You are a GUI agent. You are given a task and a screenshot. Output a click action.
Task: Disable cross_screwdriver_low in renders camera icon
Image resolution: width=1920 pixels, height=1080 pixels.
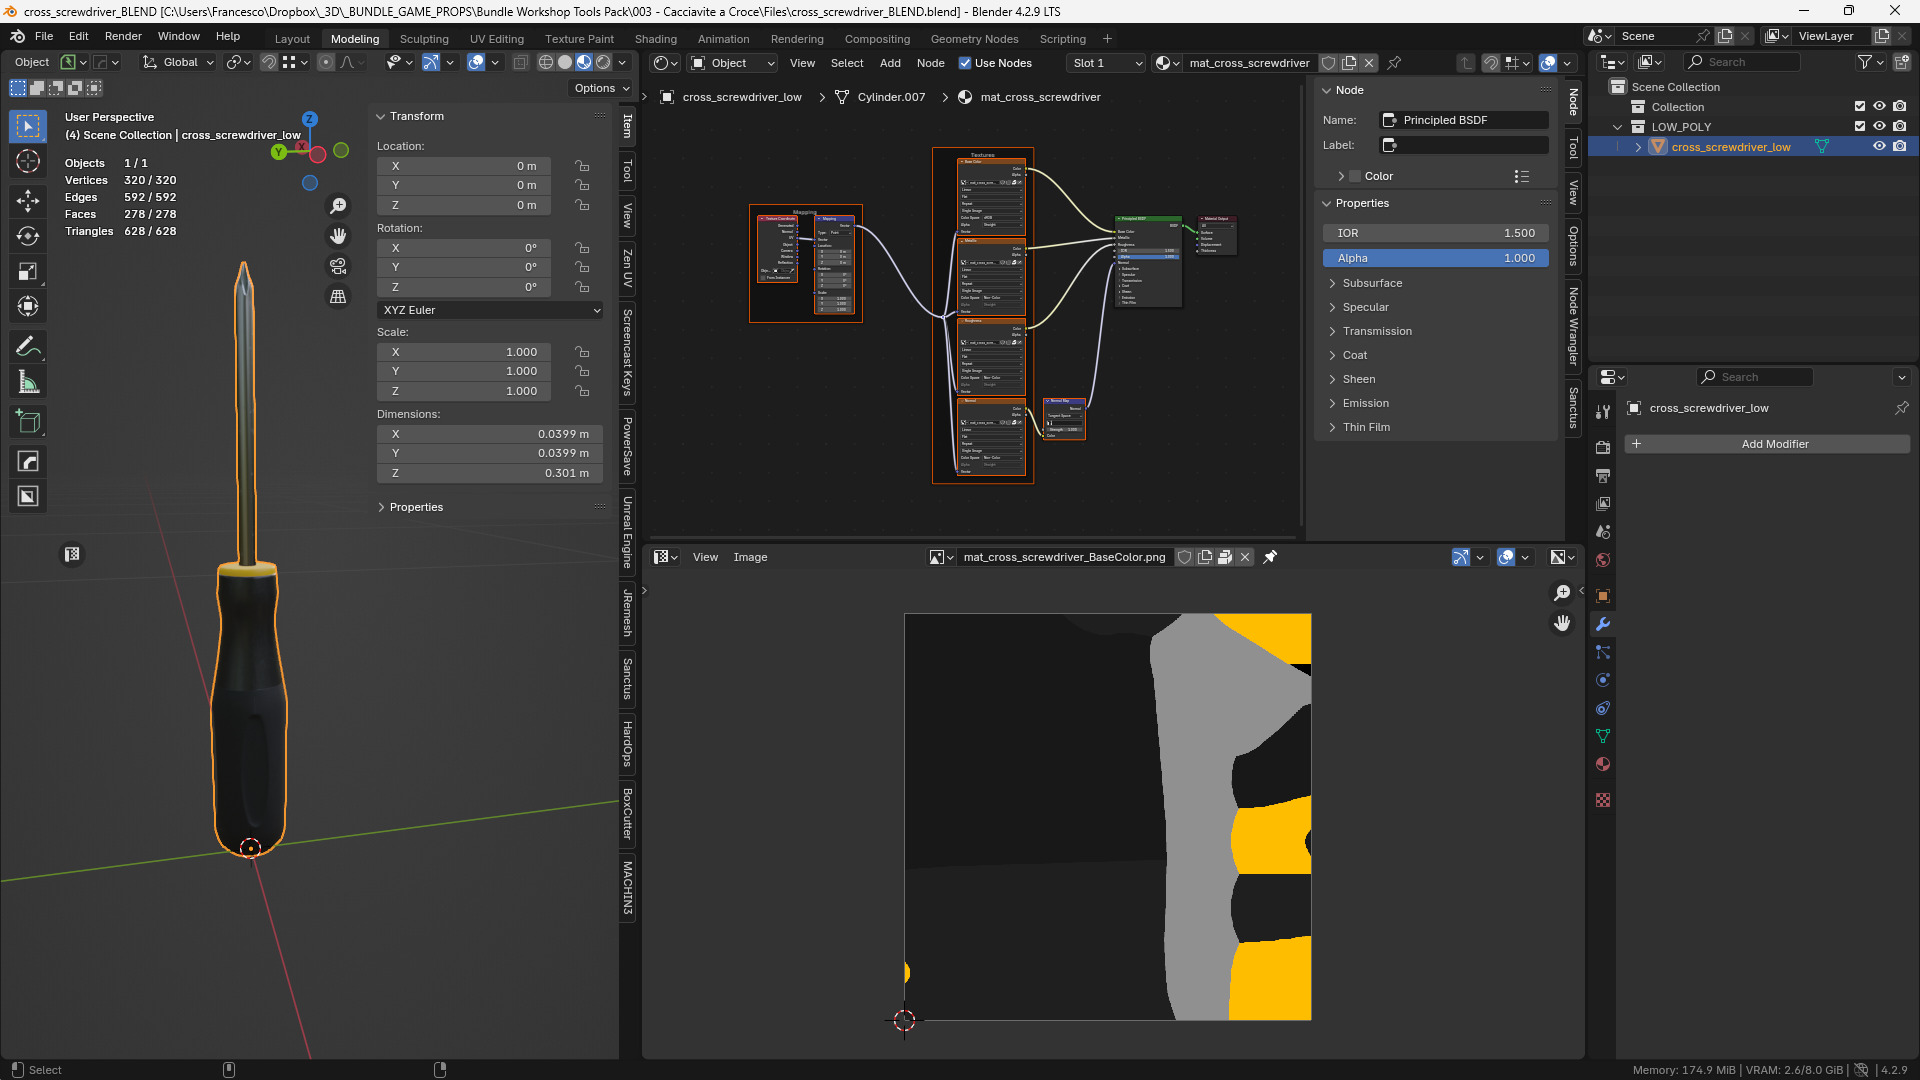(1899, 147)
